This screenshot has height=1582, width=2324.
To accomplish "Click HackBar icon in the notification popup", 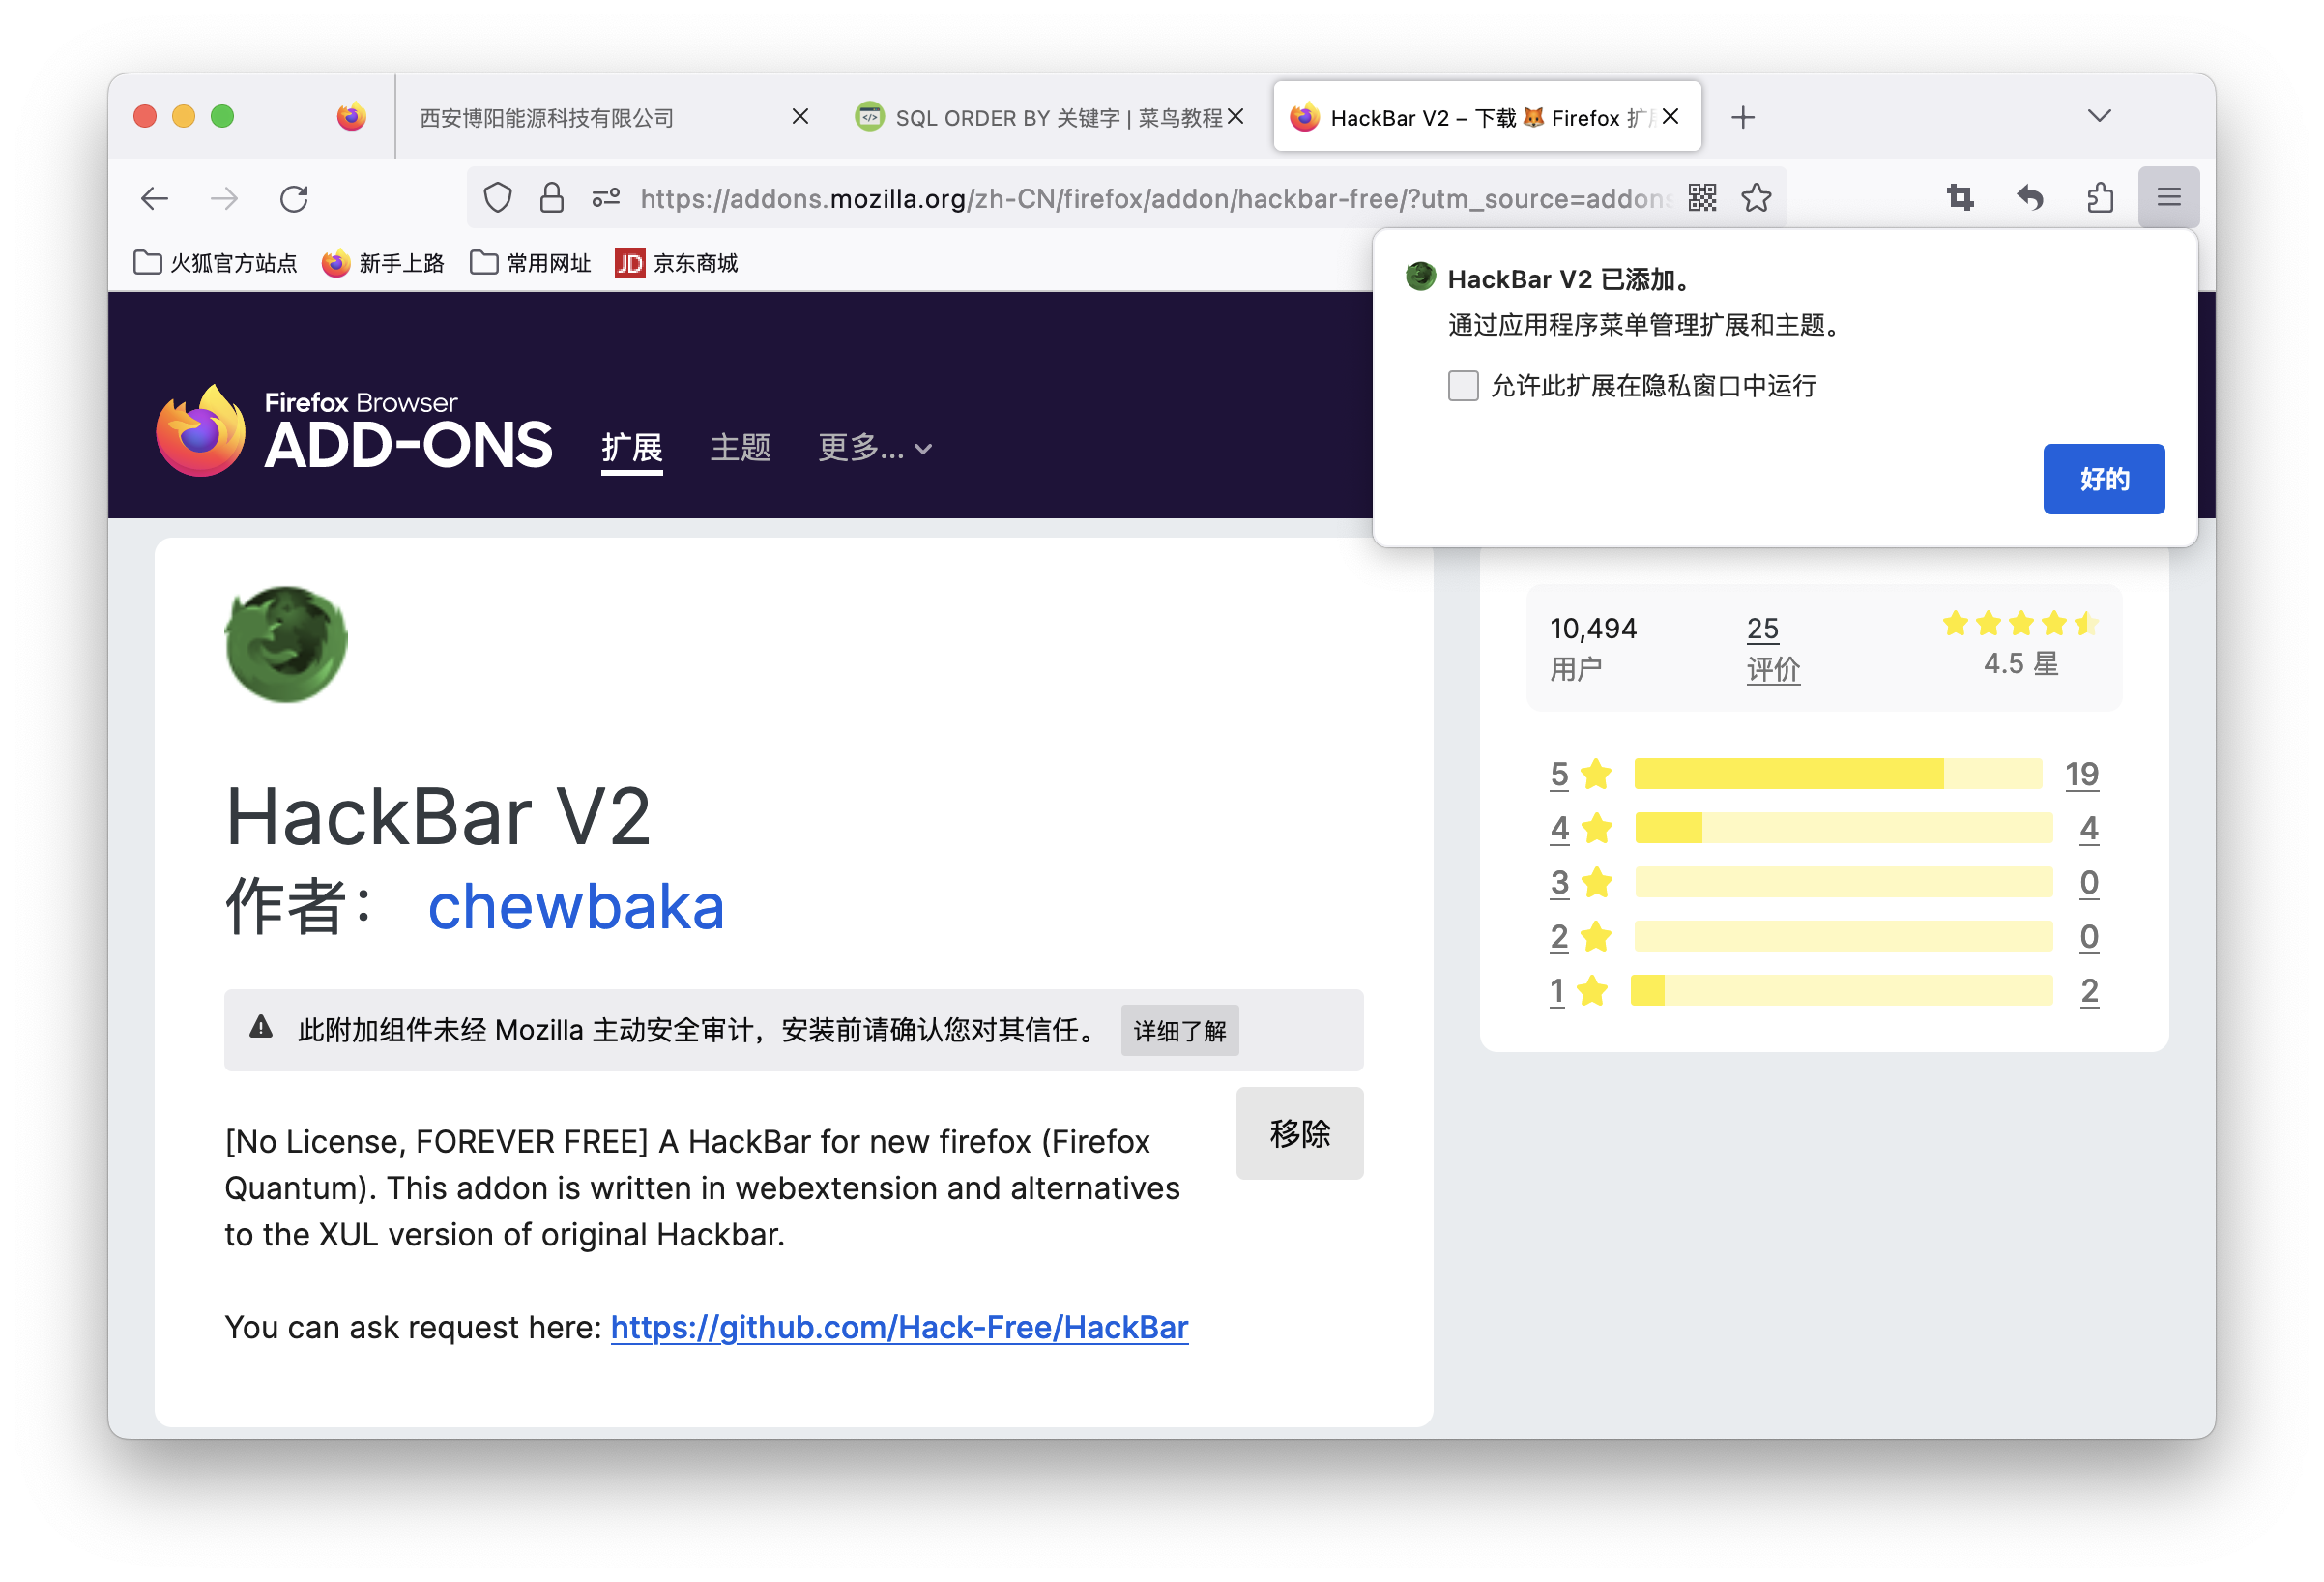I will point(1420,276).
